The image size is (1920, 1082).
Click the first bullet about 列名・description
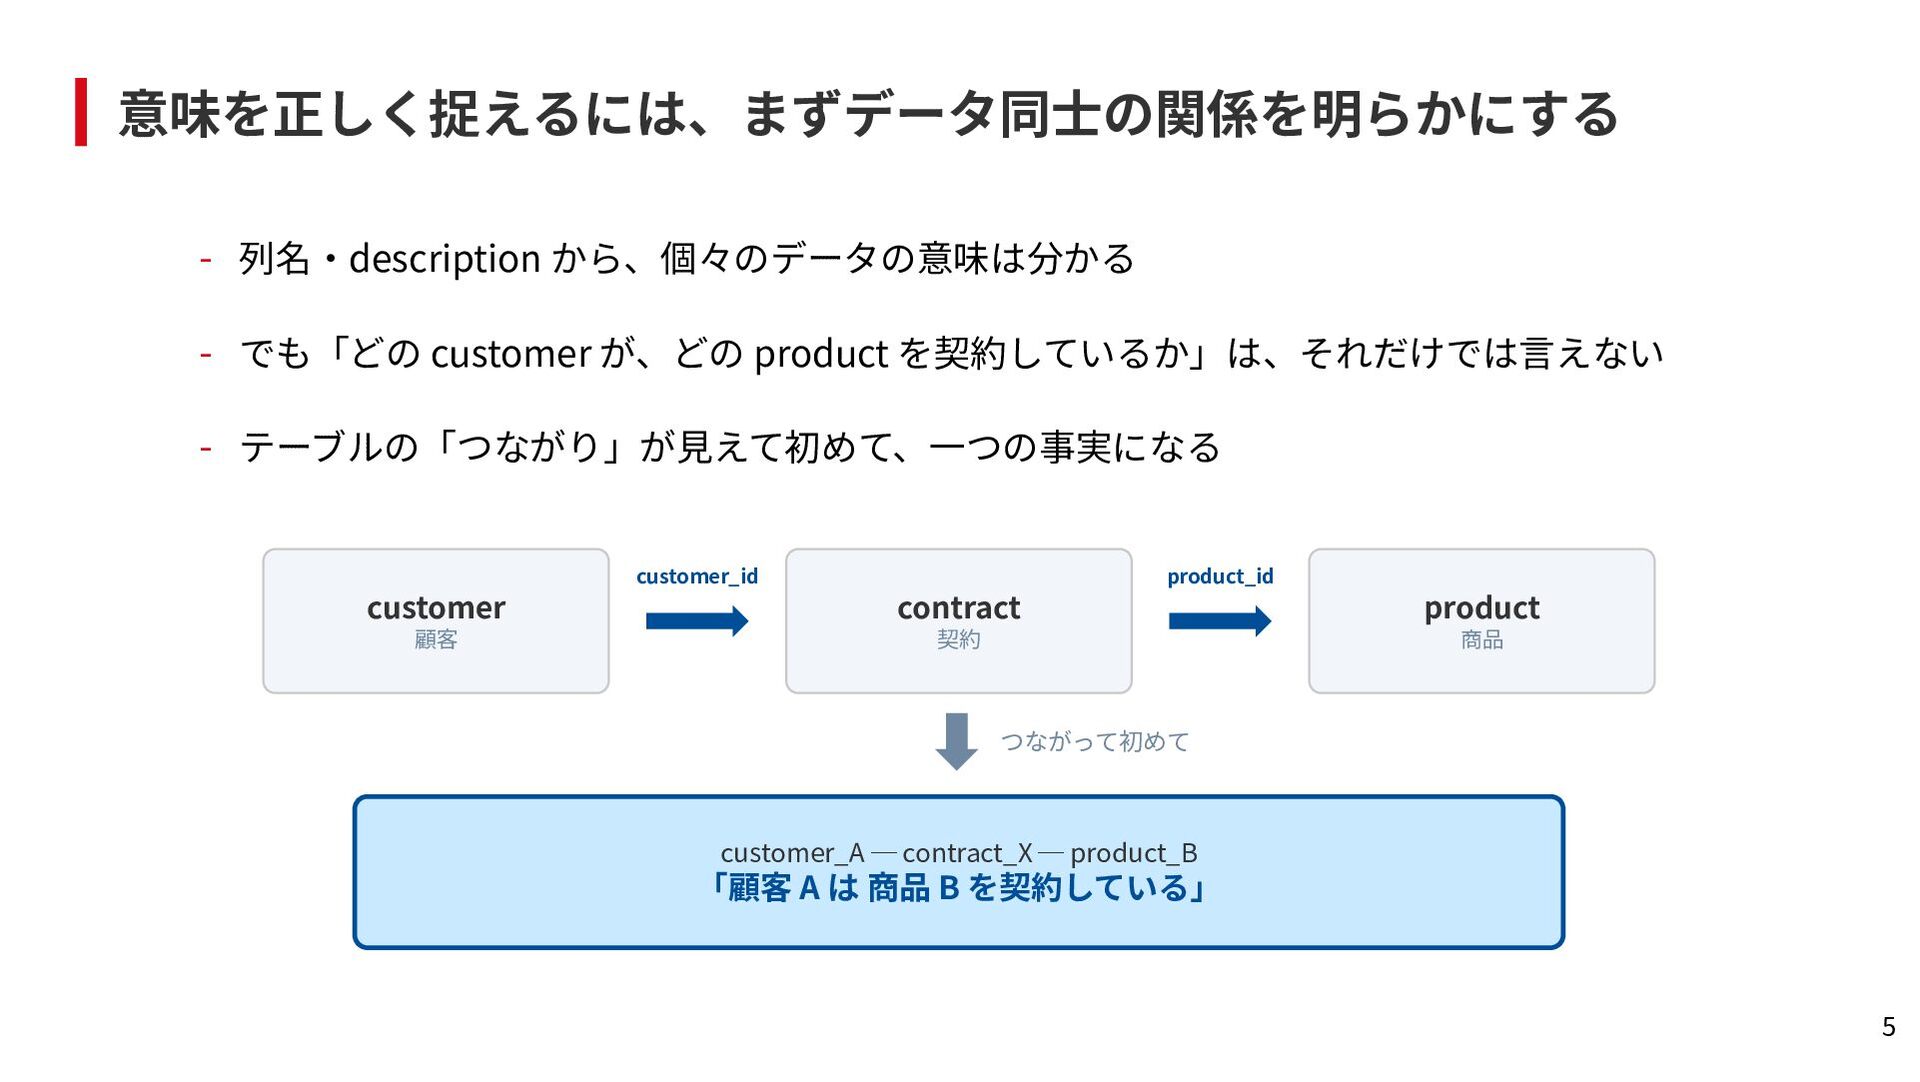pos(687,259)
